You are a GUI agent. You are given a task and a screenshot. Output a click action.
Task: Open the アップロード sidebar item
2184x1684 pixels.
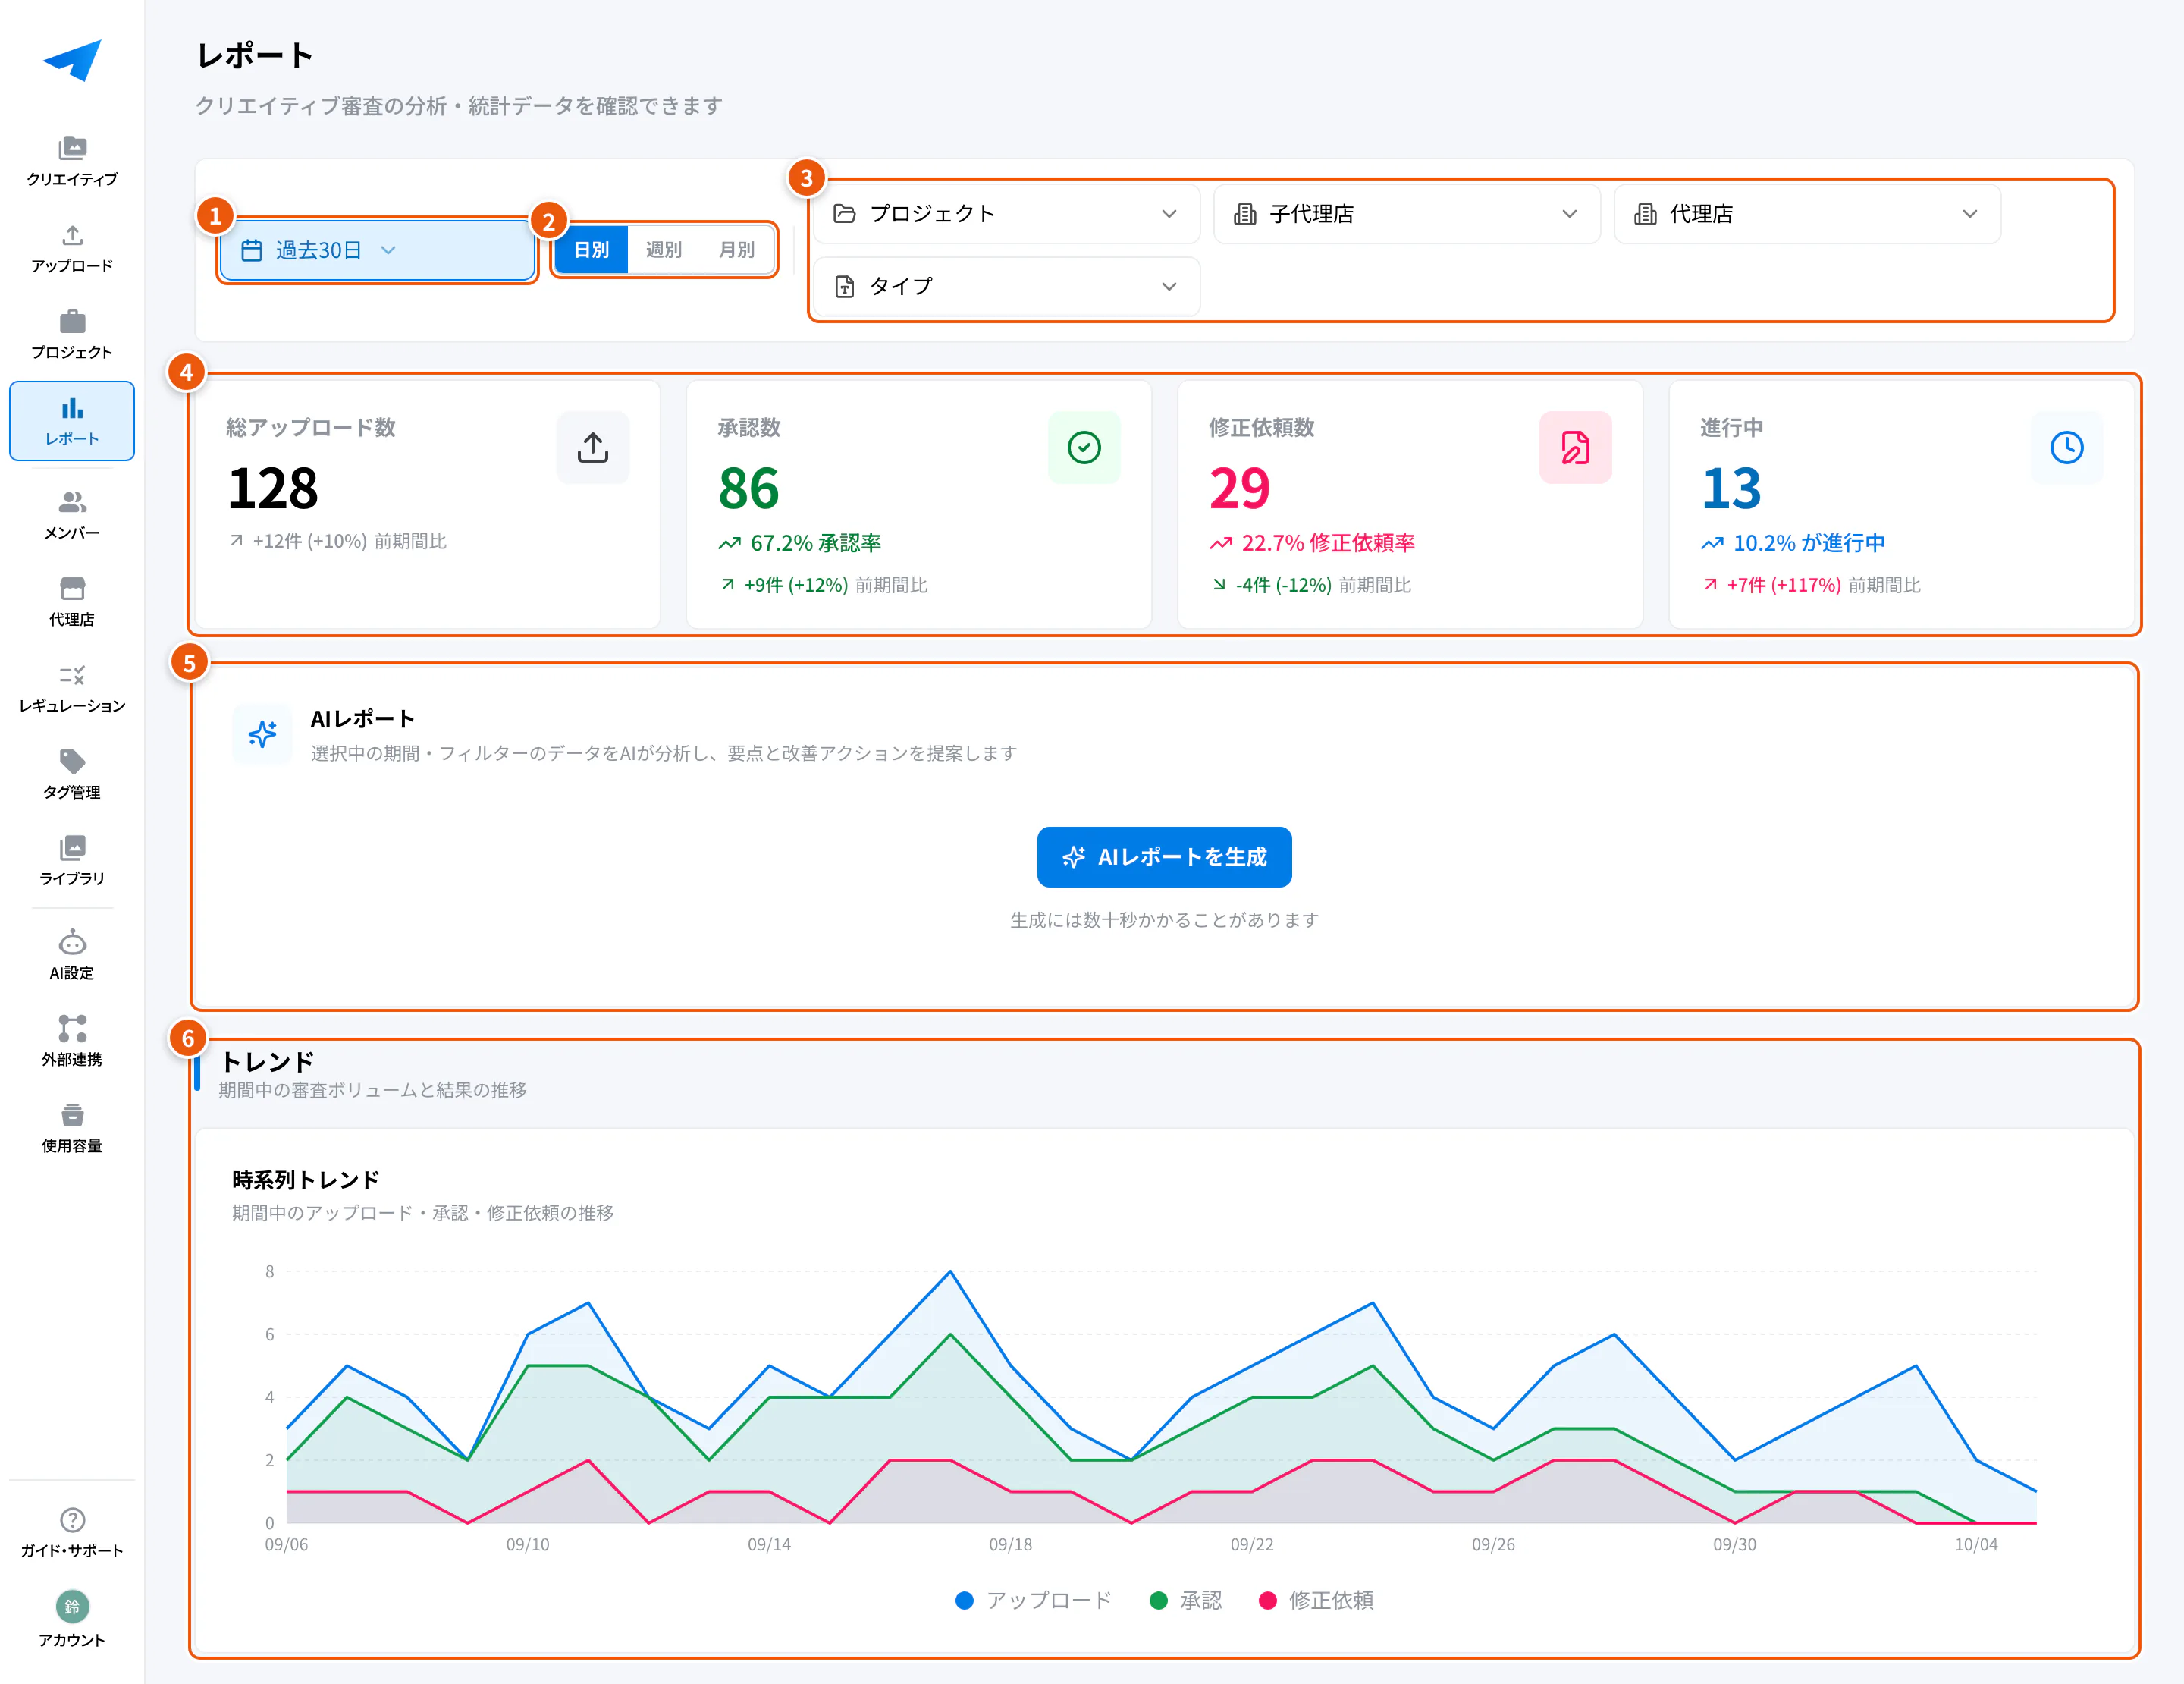click(72, 248)
